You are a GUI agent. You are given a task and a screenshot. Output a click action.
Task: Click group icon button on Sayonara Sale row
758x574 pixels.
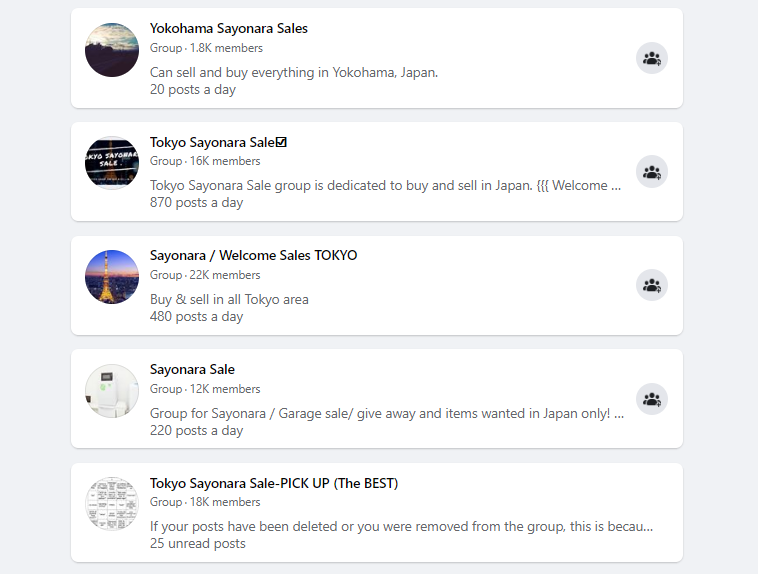pyautogui.click(x=652, y=399)
